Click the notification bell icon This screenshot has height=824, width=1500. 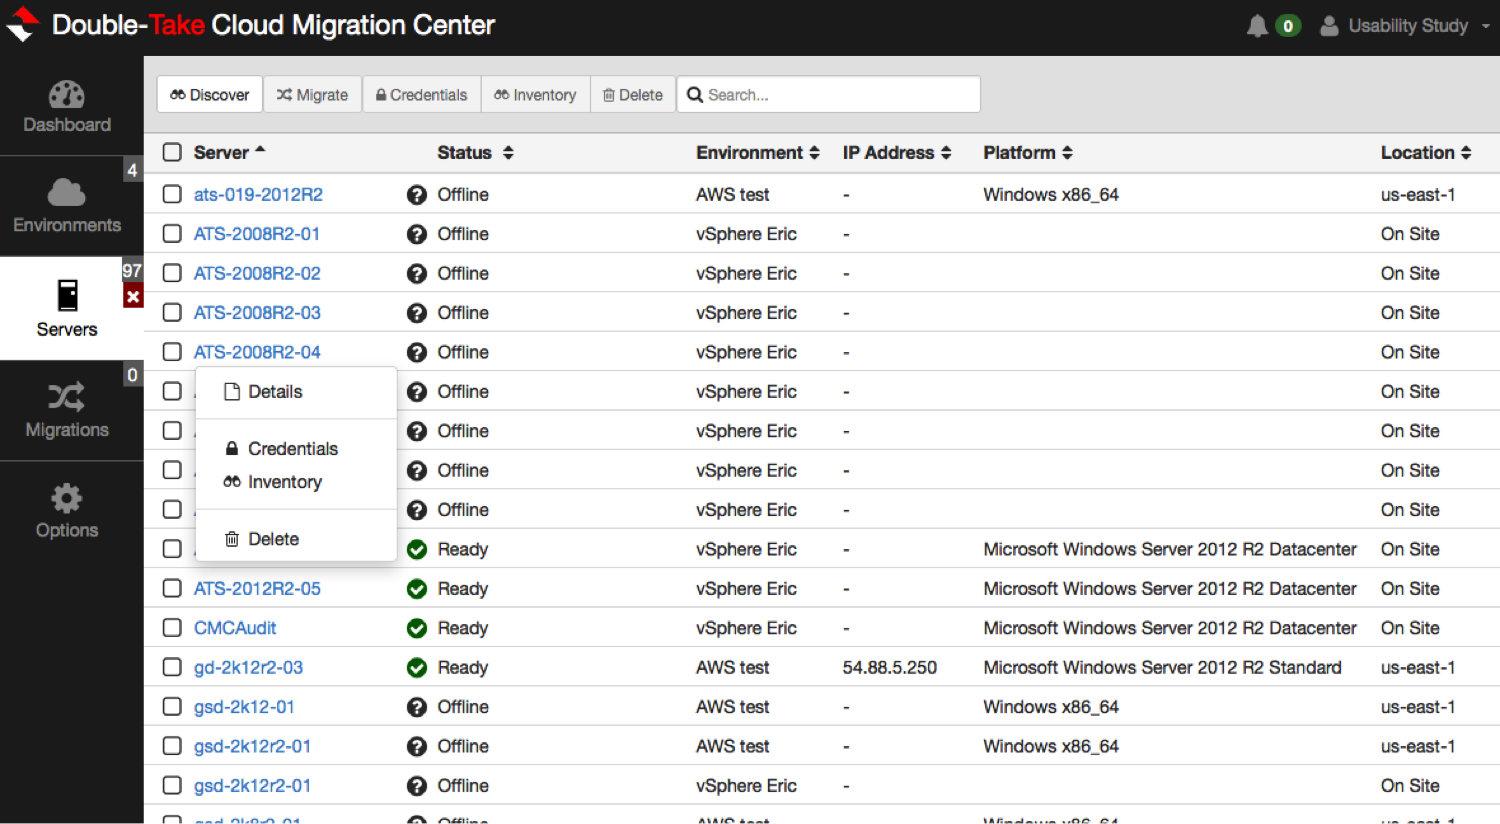pyautogui.click(x=1257, y=26)
